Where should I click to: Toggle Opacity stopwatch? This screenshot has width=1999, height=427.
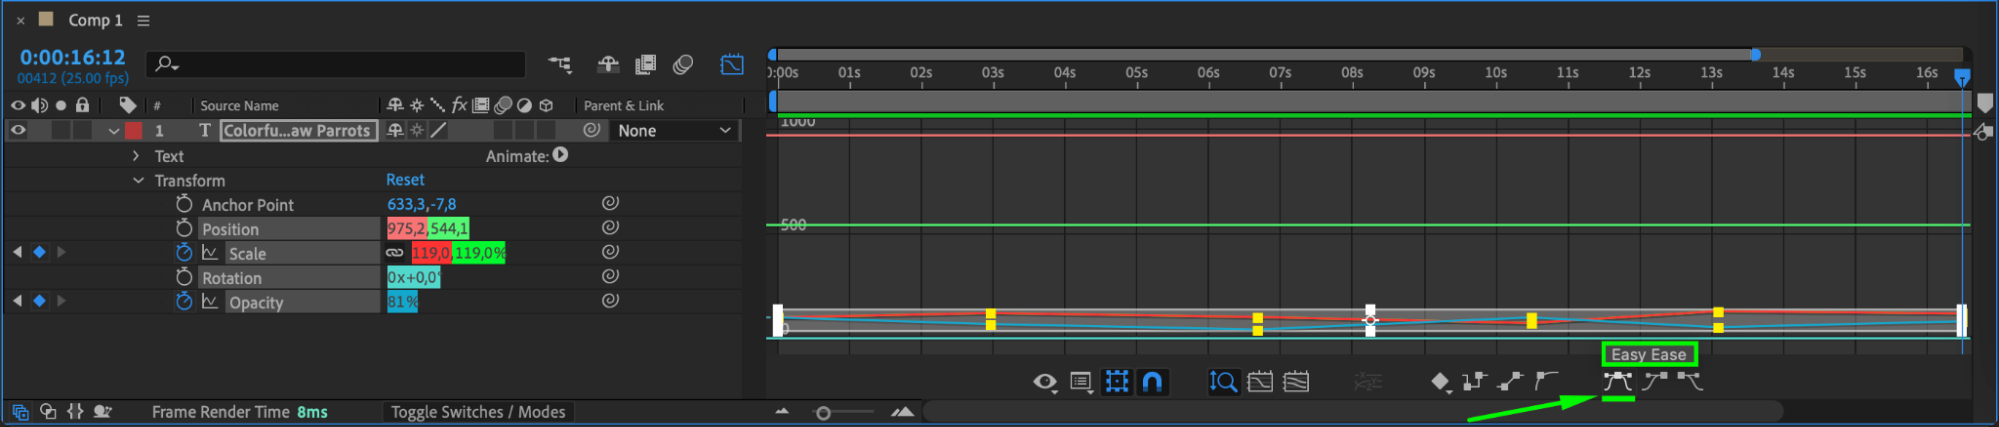tap(184, 301)
